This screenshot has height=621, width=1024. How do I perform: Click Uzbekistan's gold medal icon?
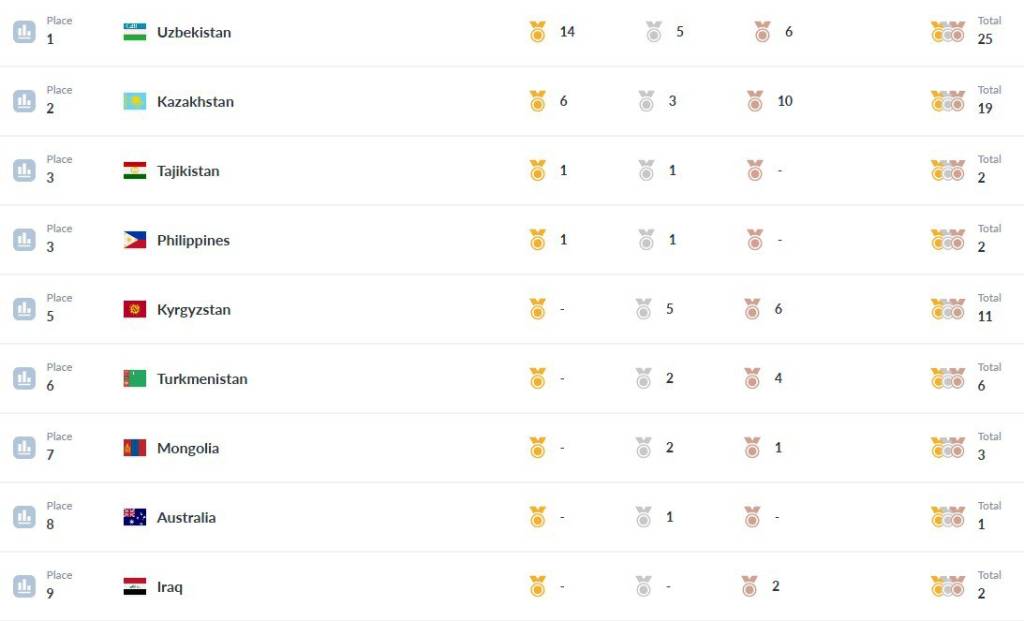(537, 31)
